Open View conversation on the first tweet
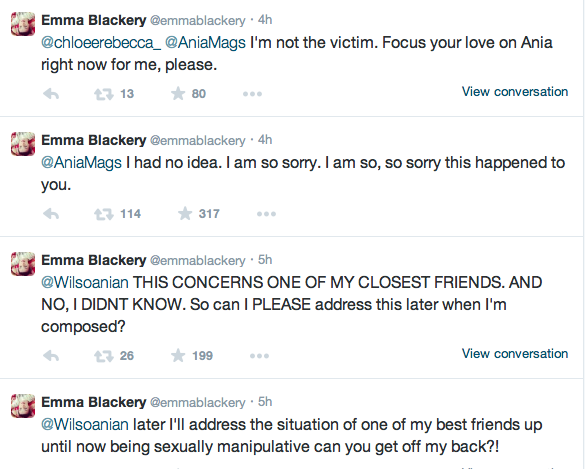 tap(515, 92)
